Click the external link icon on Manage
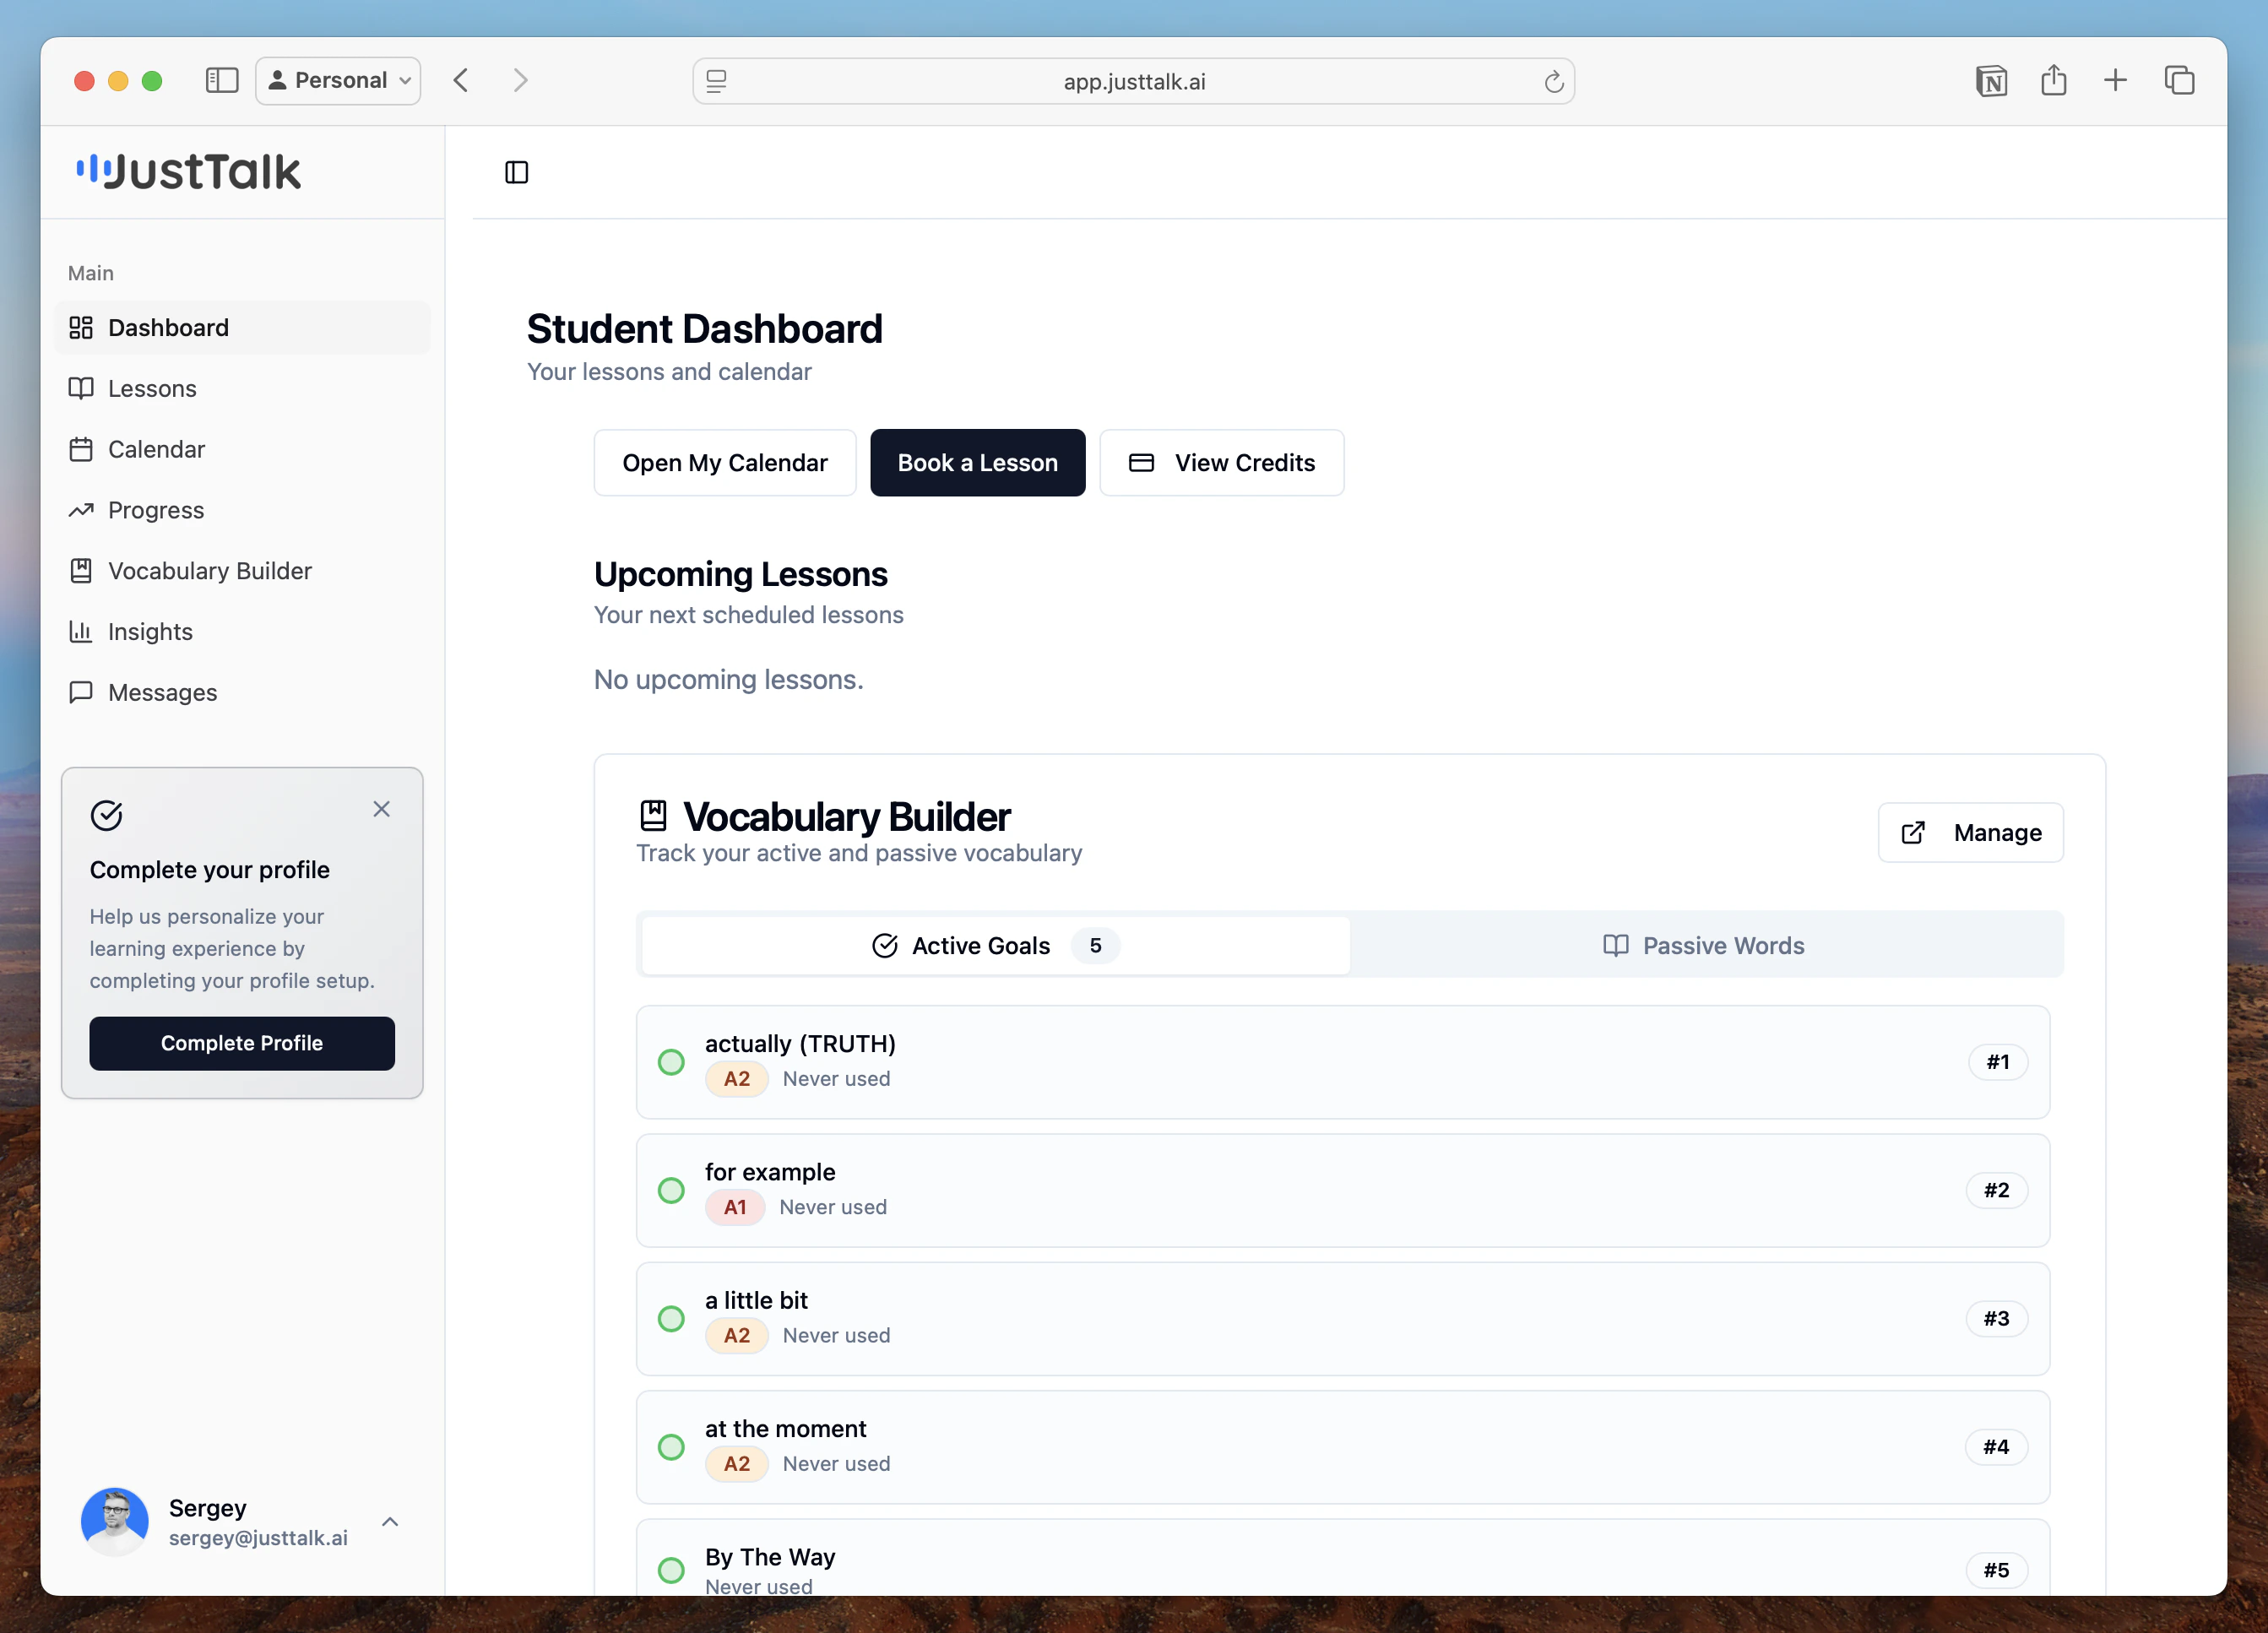2268x1633 pixels. pos(1912,832)
